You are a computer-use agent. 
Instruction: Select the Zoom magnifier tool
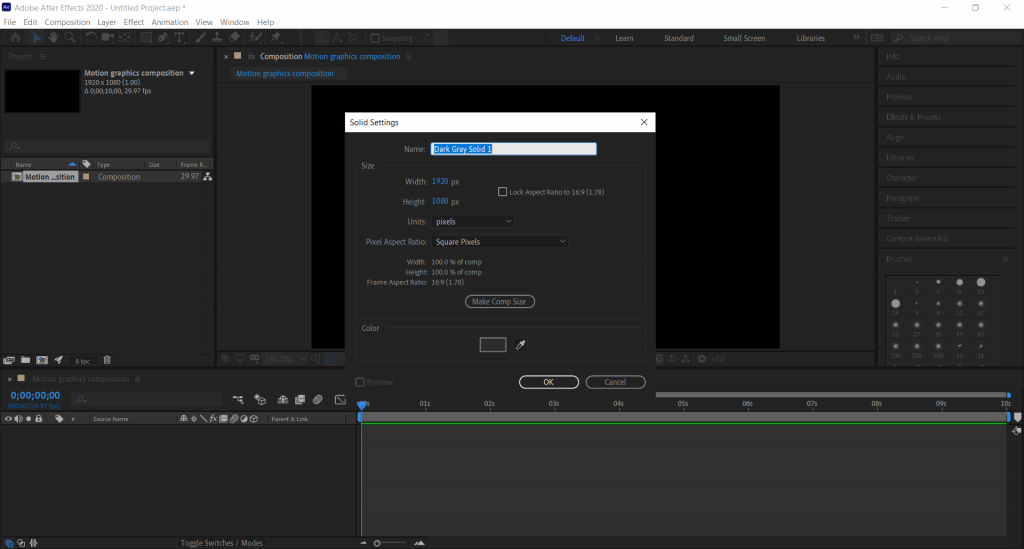click(x=70, y=38)
